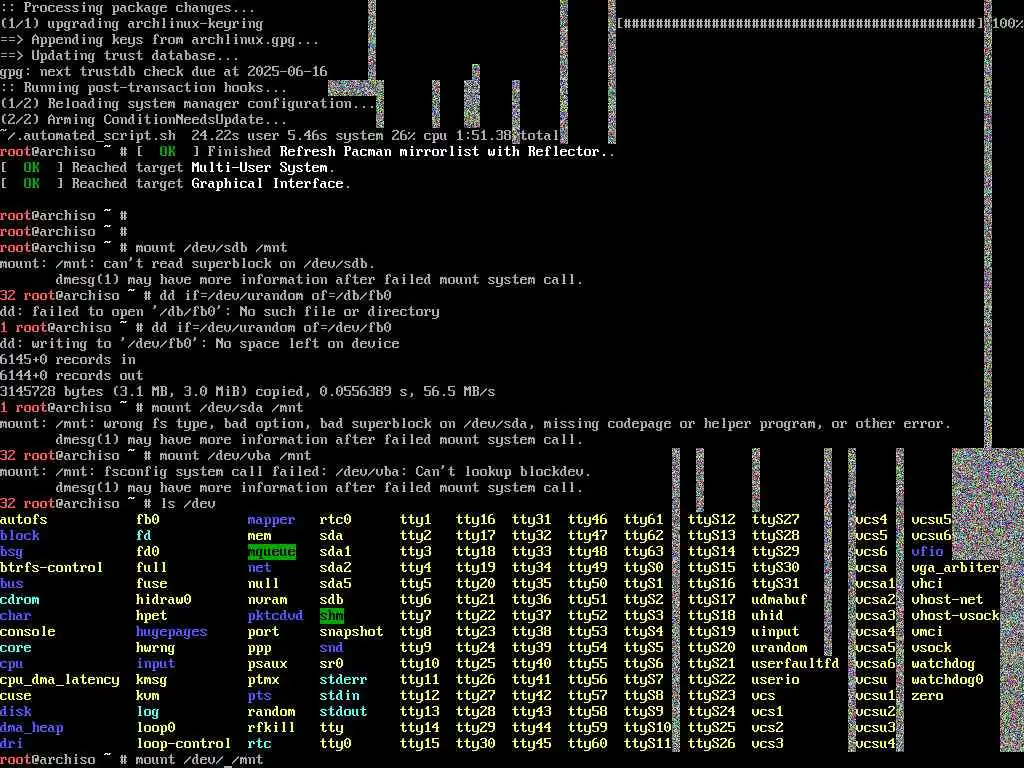Screen dimensions: 1024x768
Task: Select 'No space left on device' error line
Action: (x=307, y=344)
